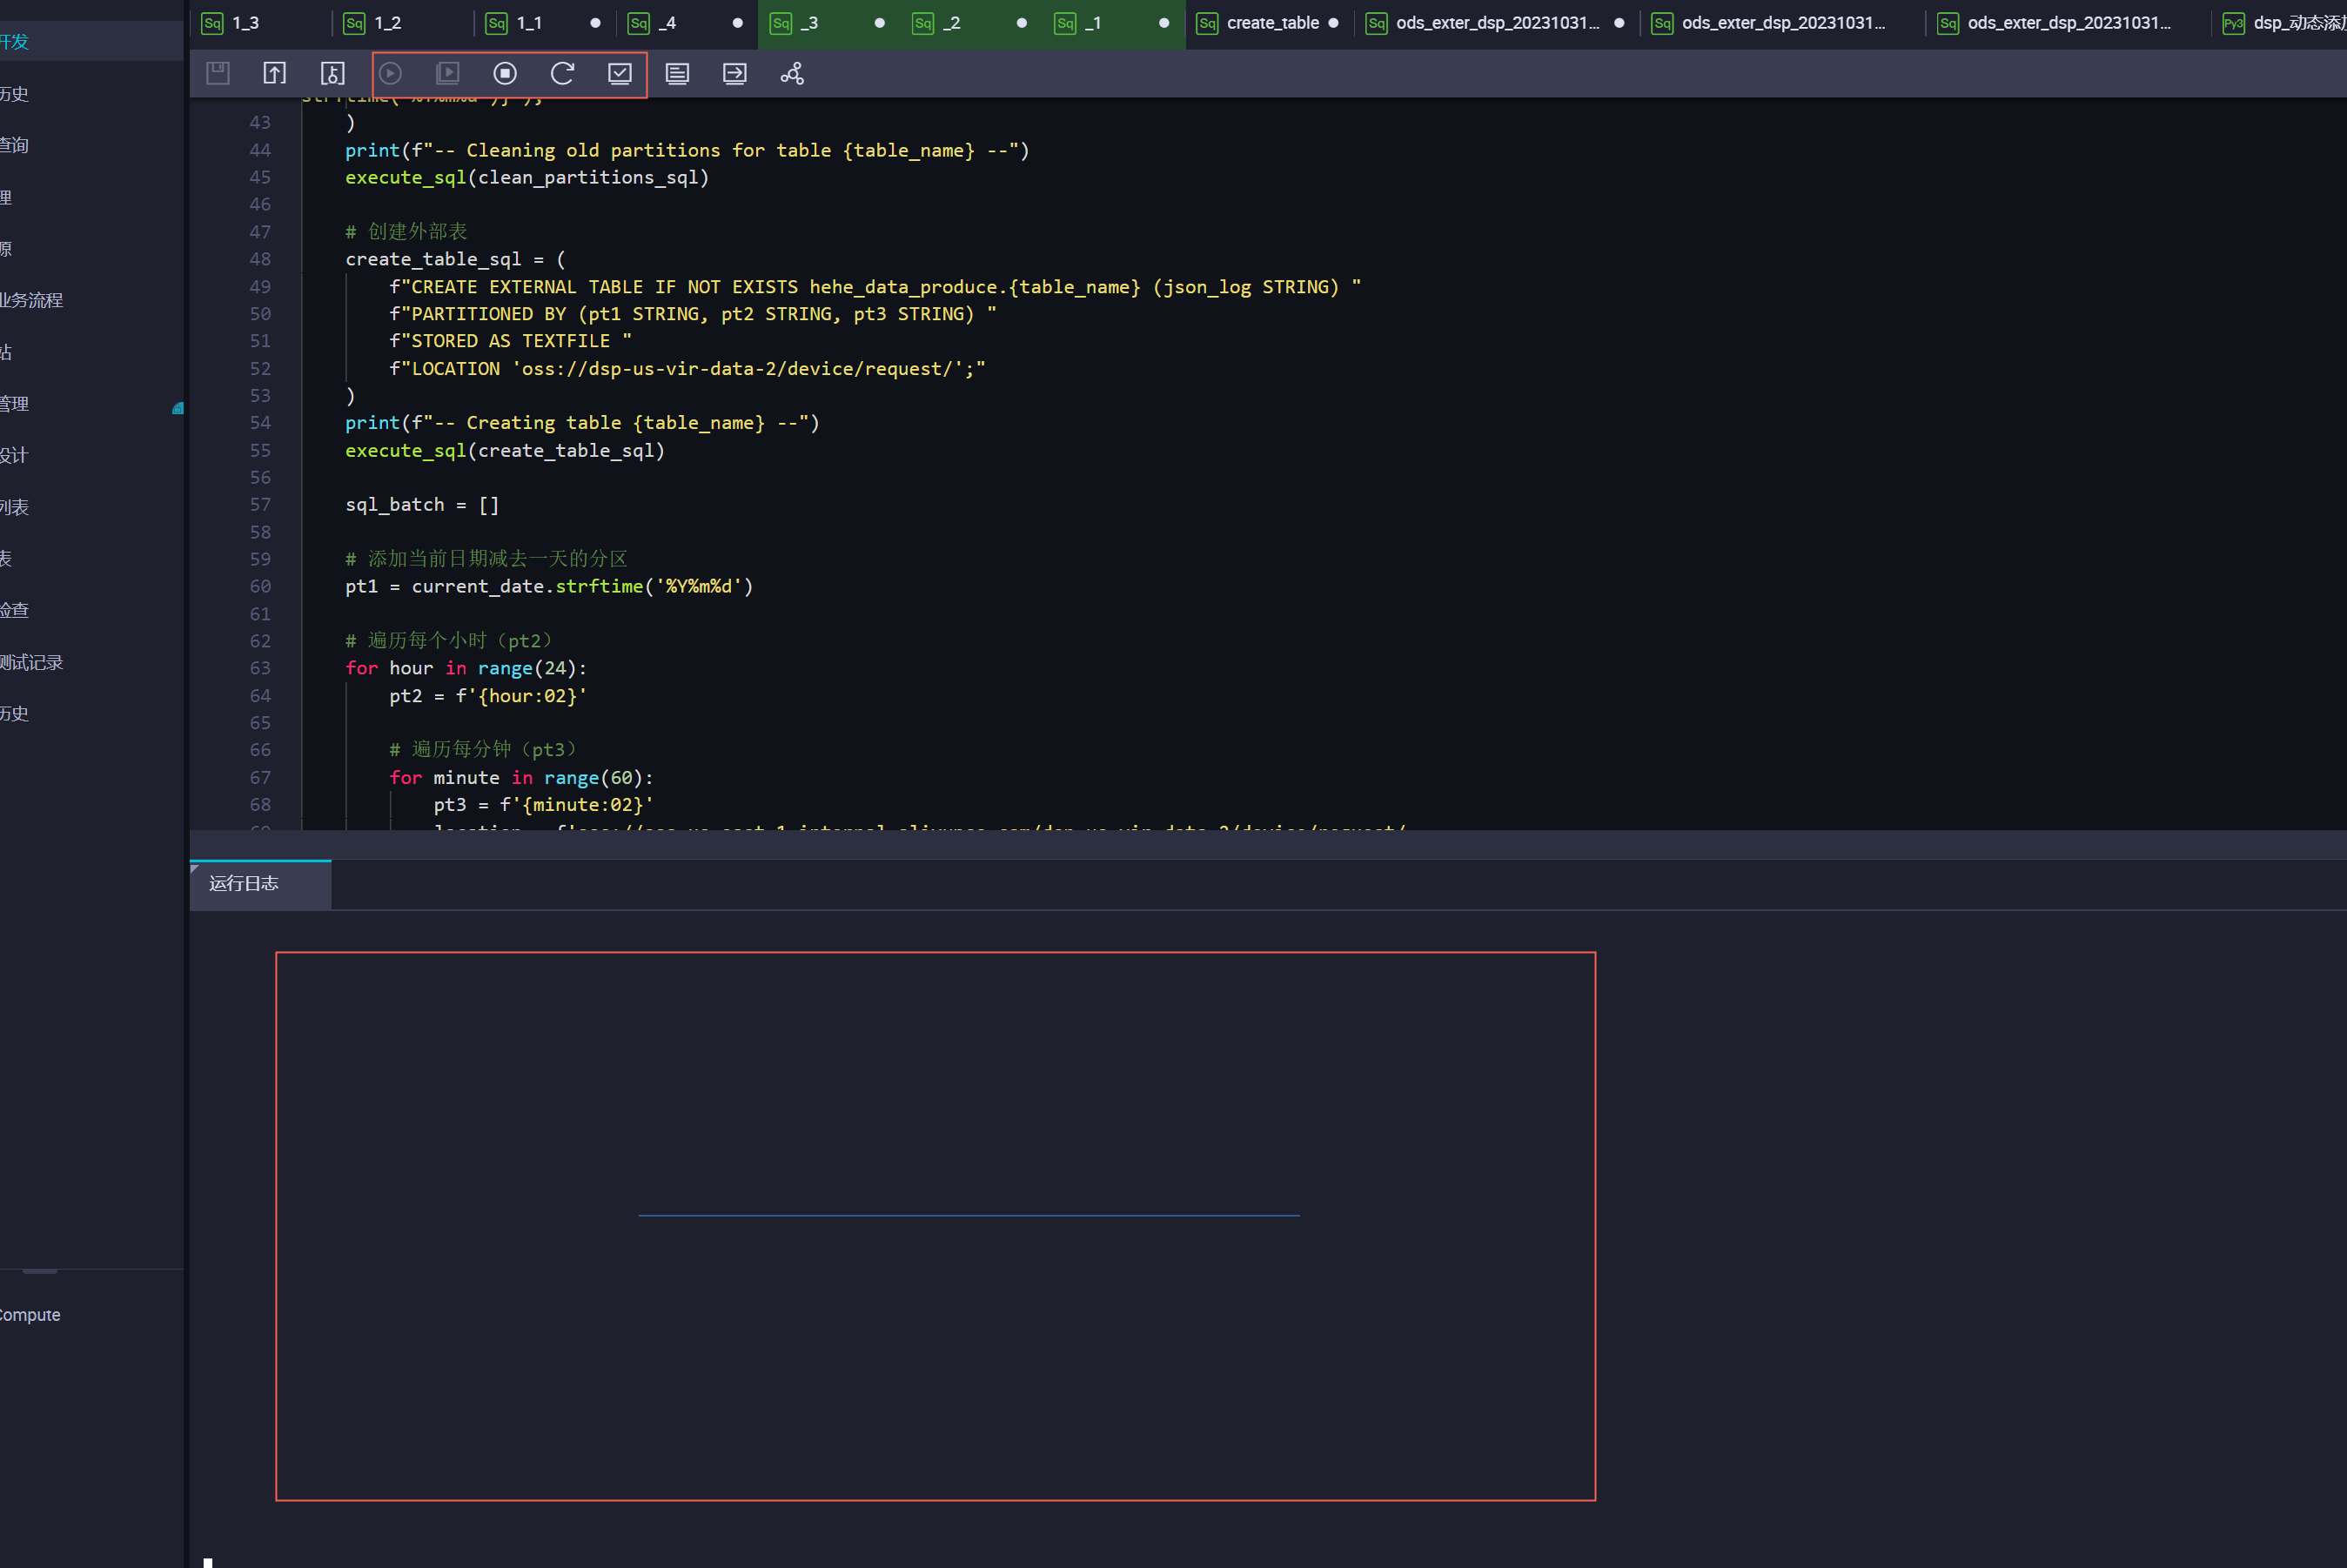
Task: Click the pt3 = f'{minute:02}' line
Action: (543, 805)
